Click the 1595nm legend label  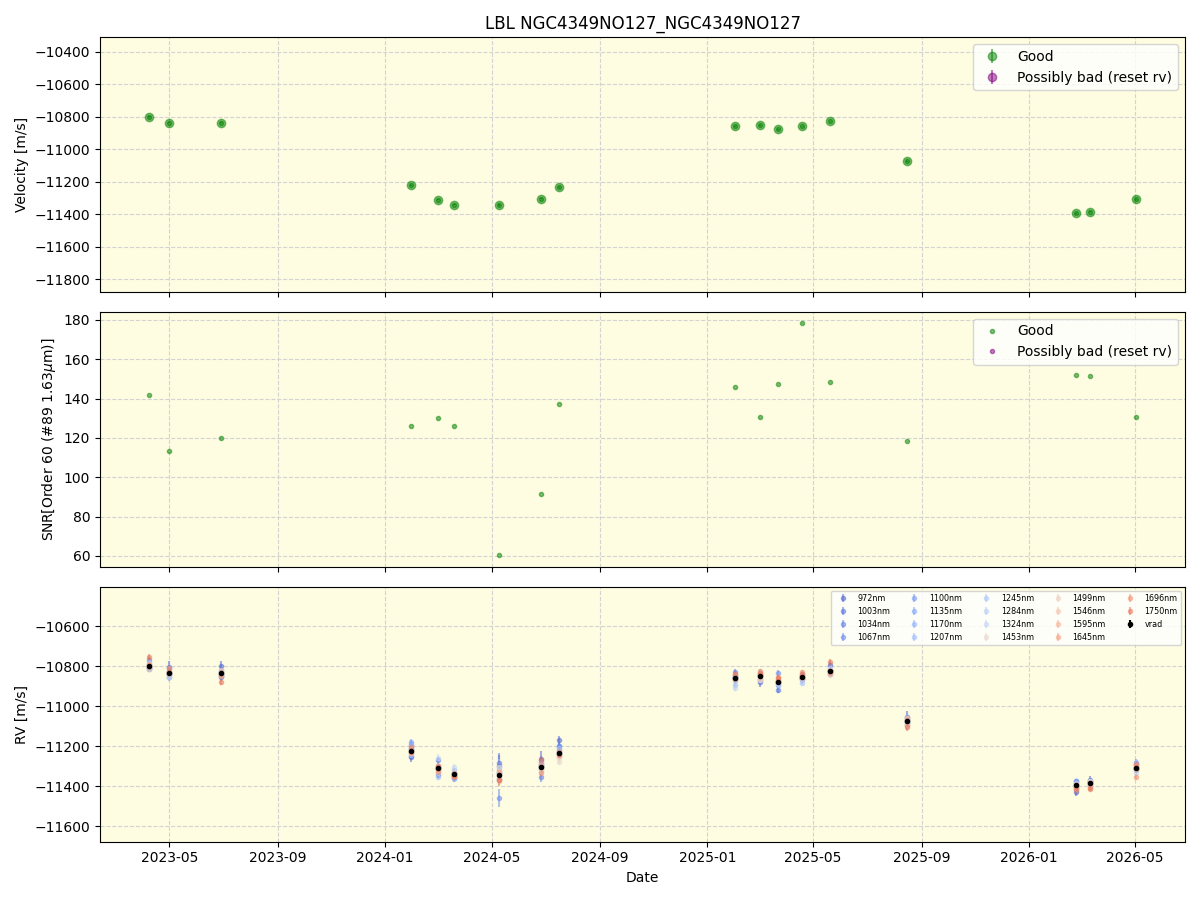[1089, 624]
